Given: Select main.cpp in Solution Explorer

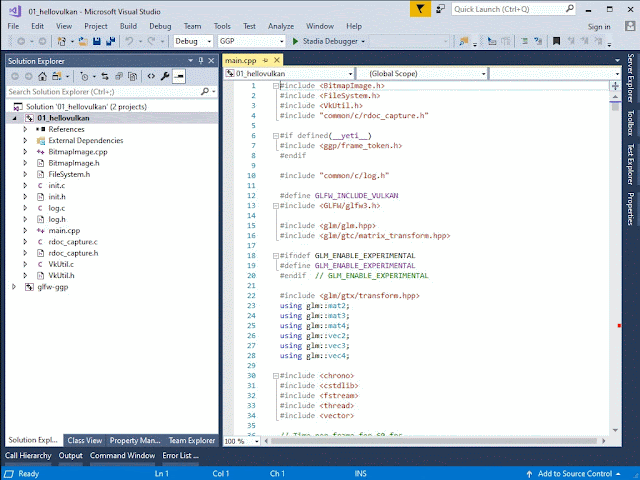Looking at the screenshot, I should 64,231.
